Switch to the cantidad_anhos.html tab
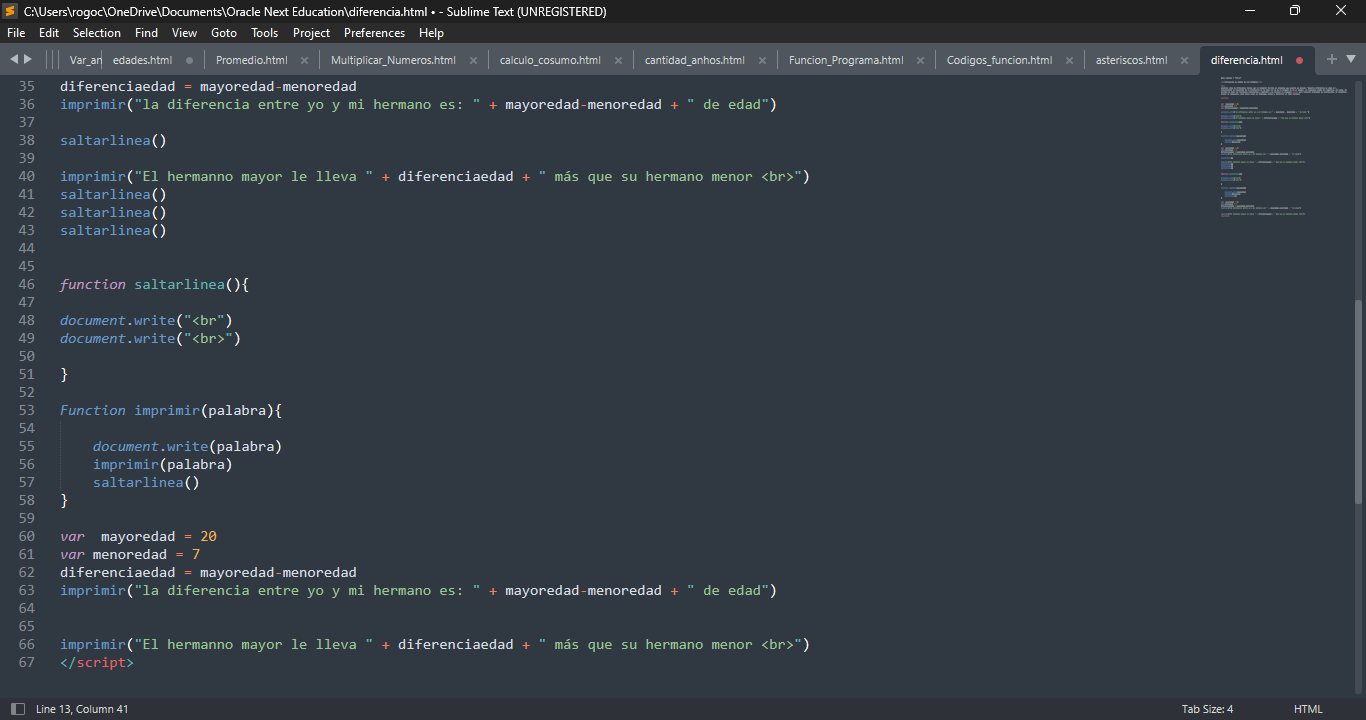The width and height of the screenshot is (1366, 720). tap(694, 60)
